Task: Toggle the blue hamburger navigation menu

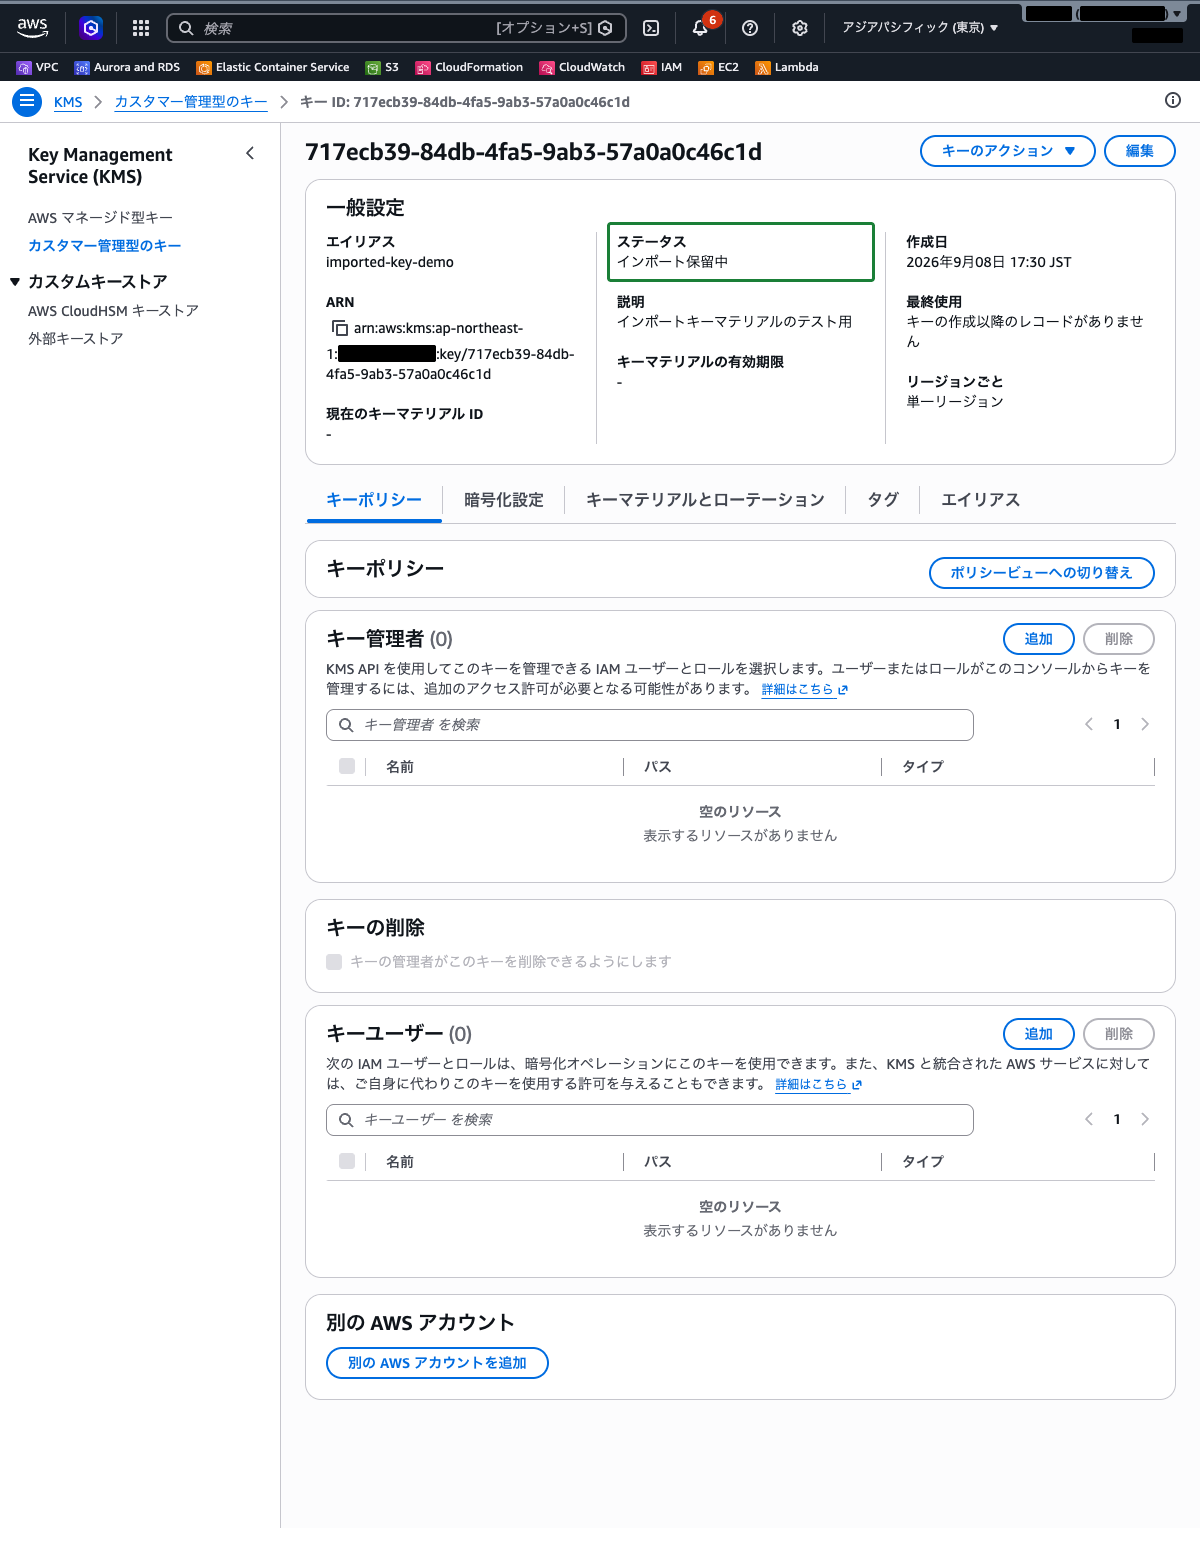Action: [27, 102]
